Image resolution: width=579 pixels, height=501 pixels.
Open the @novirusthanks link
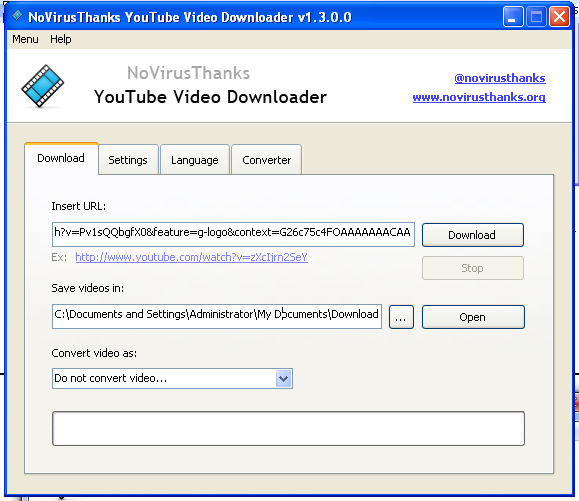coord(500,78)
